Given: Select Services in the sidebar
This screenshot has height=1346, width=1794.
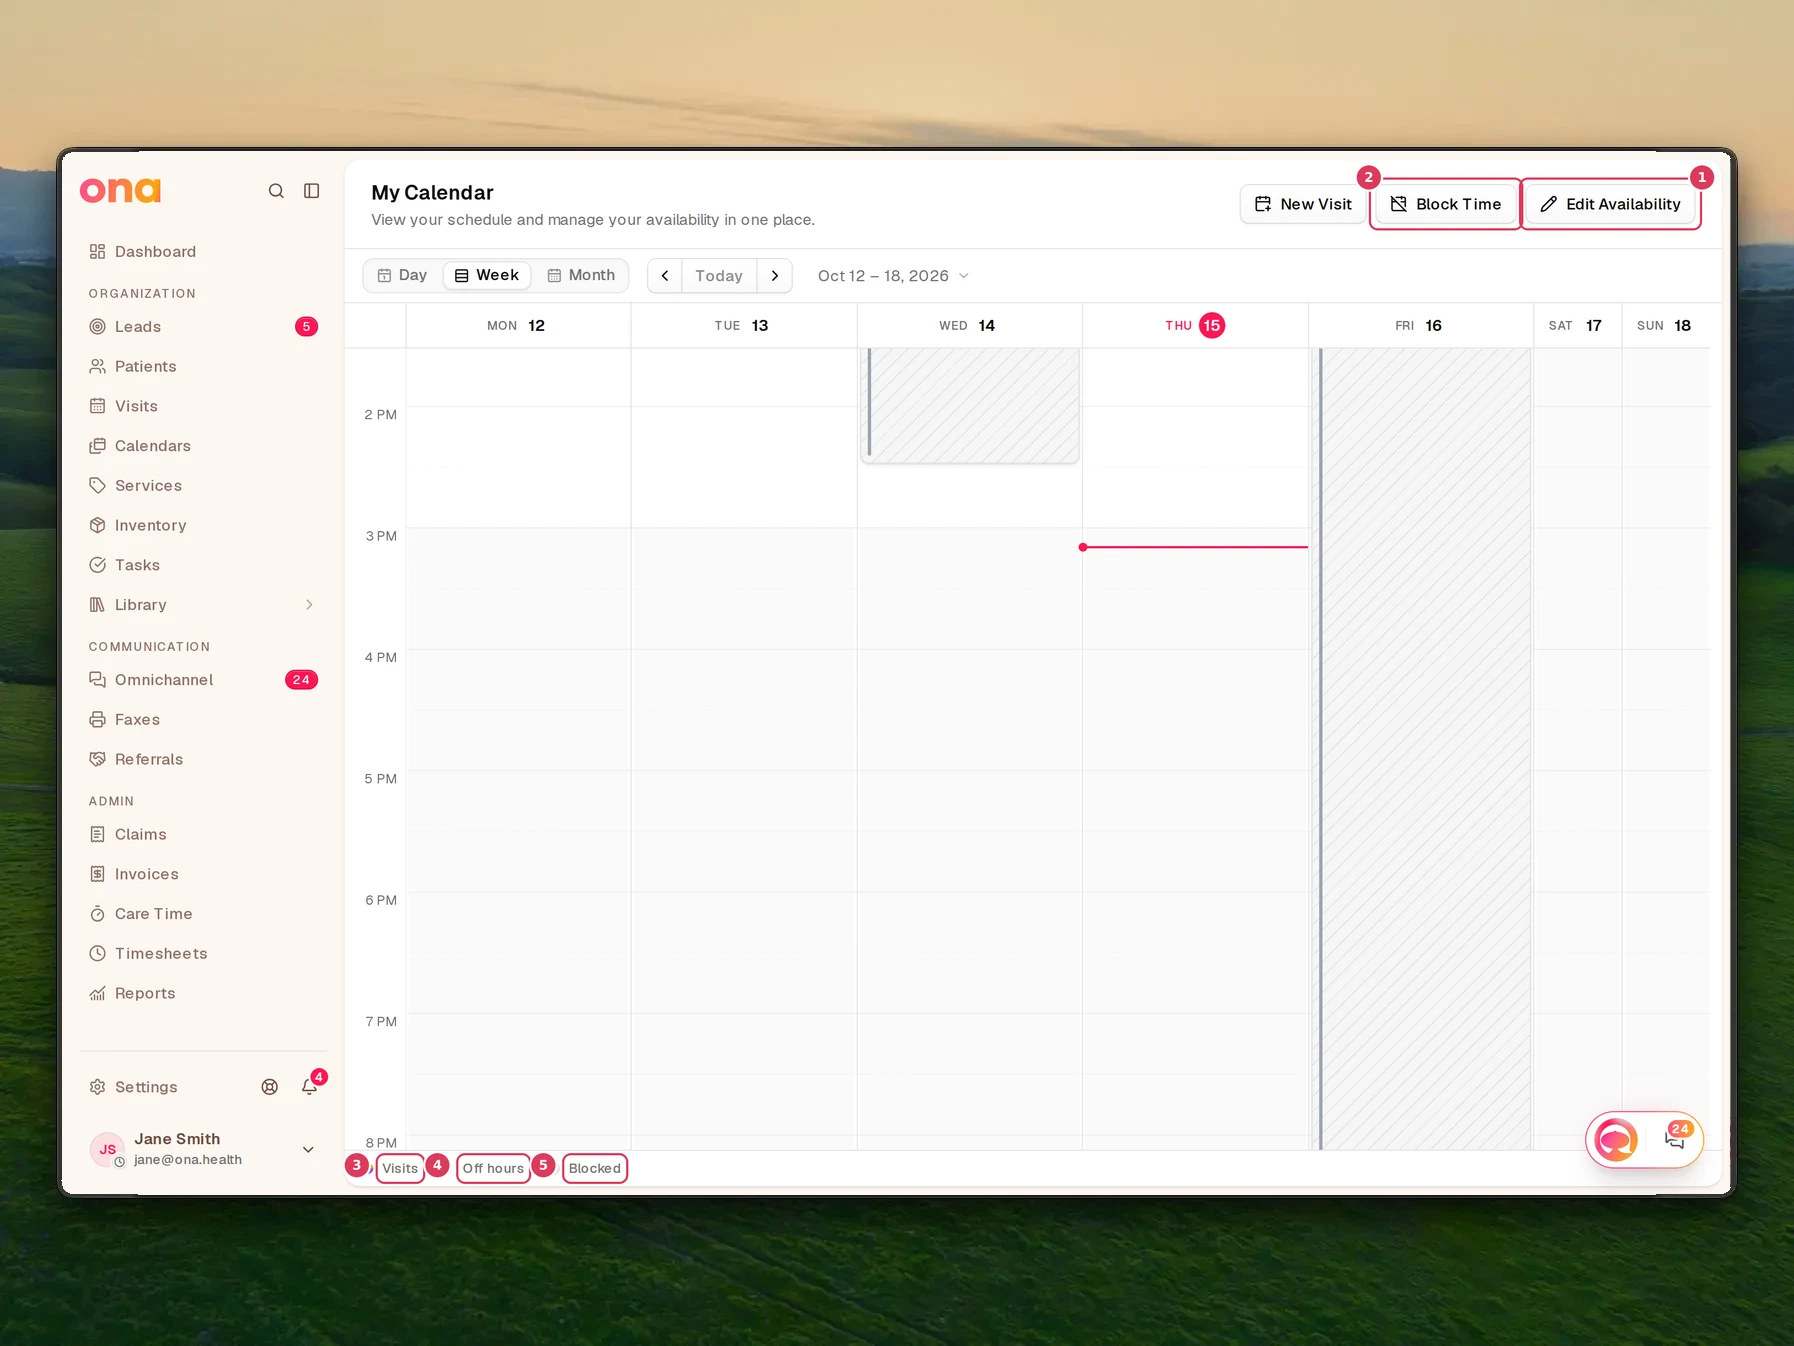Looking at the screenshot, I should [x=203, y=486].
